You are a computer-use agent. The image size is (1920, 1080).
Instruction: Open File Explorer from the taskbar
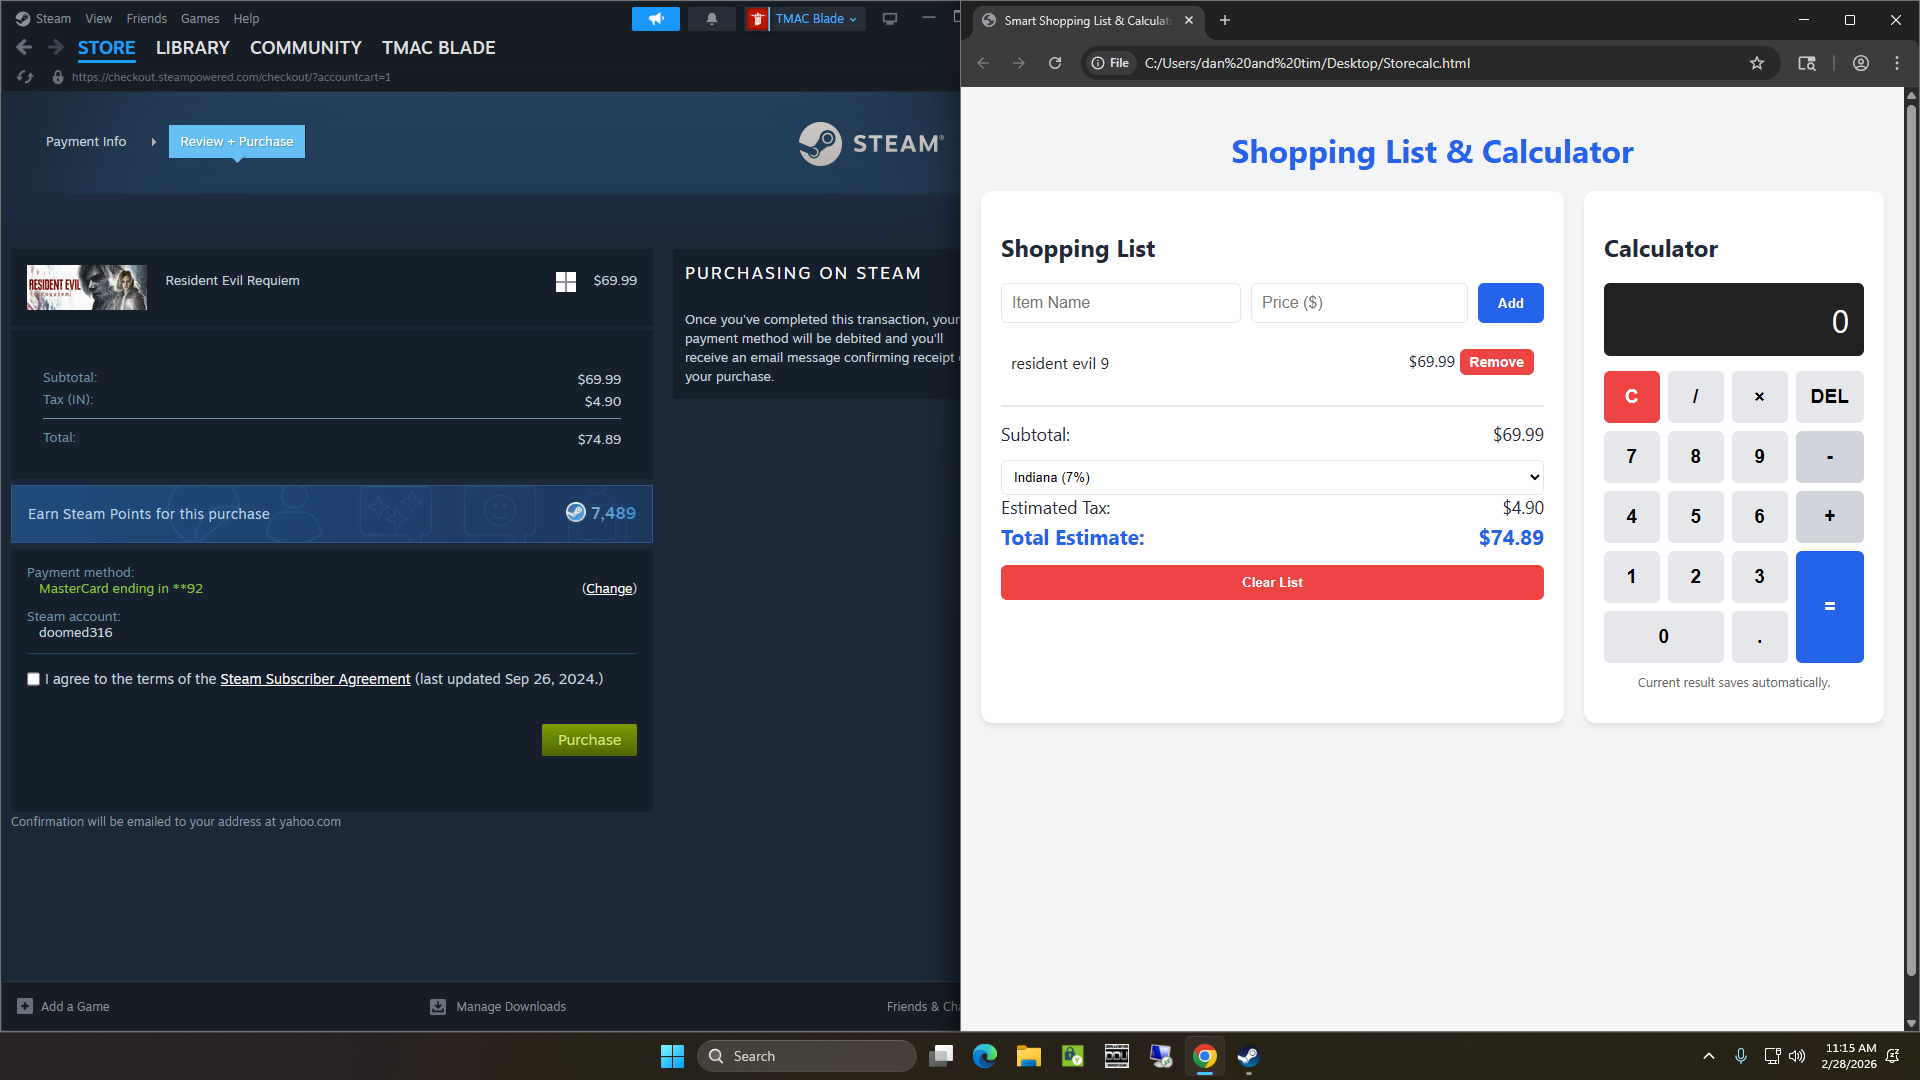[1028, 1056]
